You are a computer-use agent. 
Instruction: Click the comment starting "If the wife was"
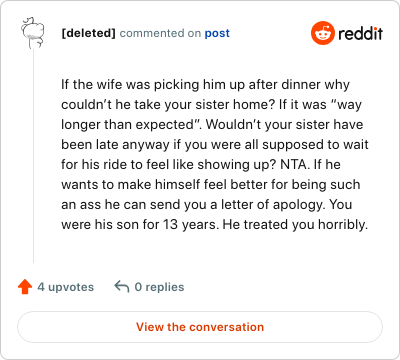click(215, 154)
